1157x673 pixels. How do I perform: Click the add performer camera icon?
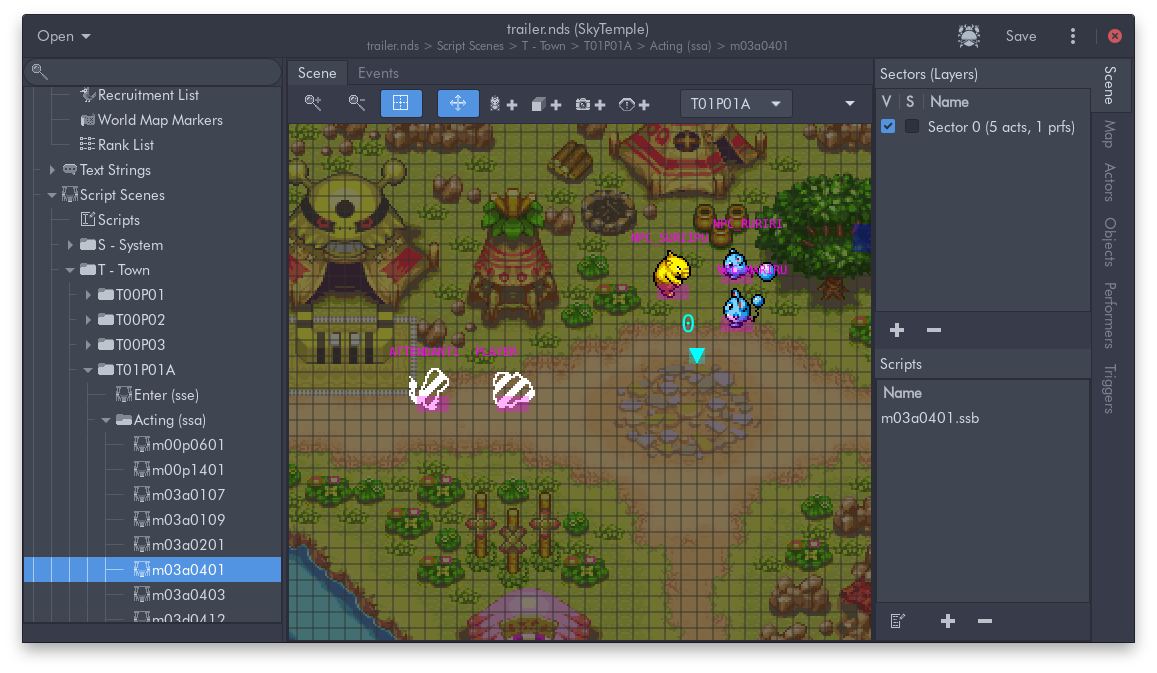(x=590, y=104)
